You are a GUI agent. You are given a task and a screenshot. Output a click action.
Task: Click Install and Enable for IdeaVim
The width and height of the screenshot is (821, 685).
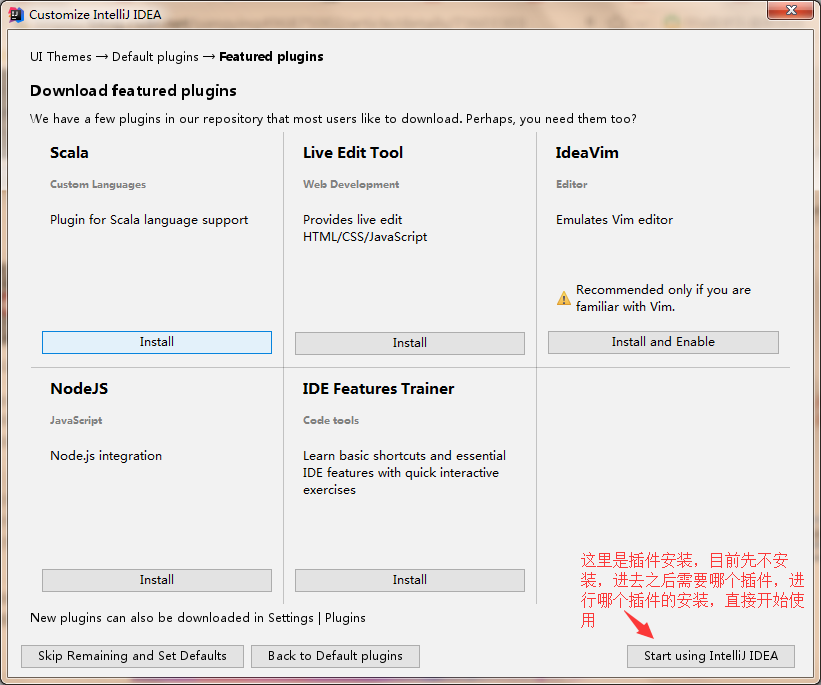pos(663,342)
